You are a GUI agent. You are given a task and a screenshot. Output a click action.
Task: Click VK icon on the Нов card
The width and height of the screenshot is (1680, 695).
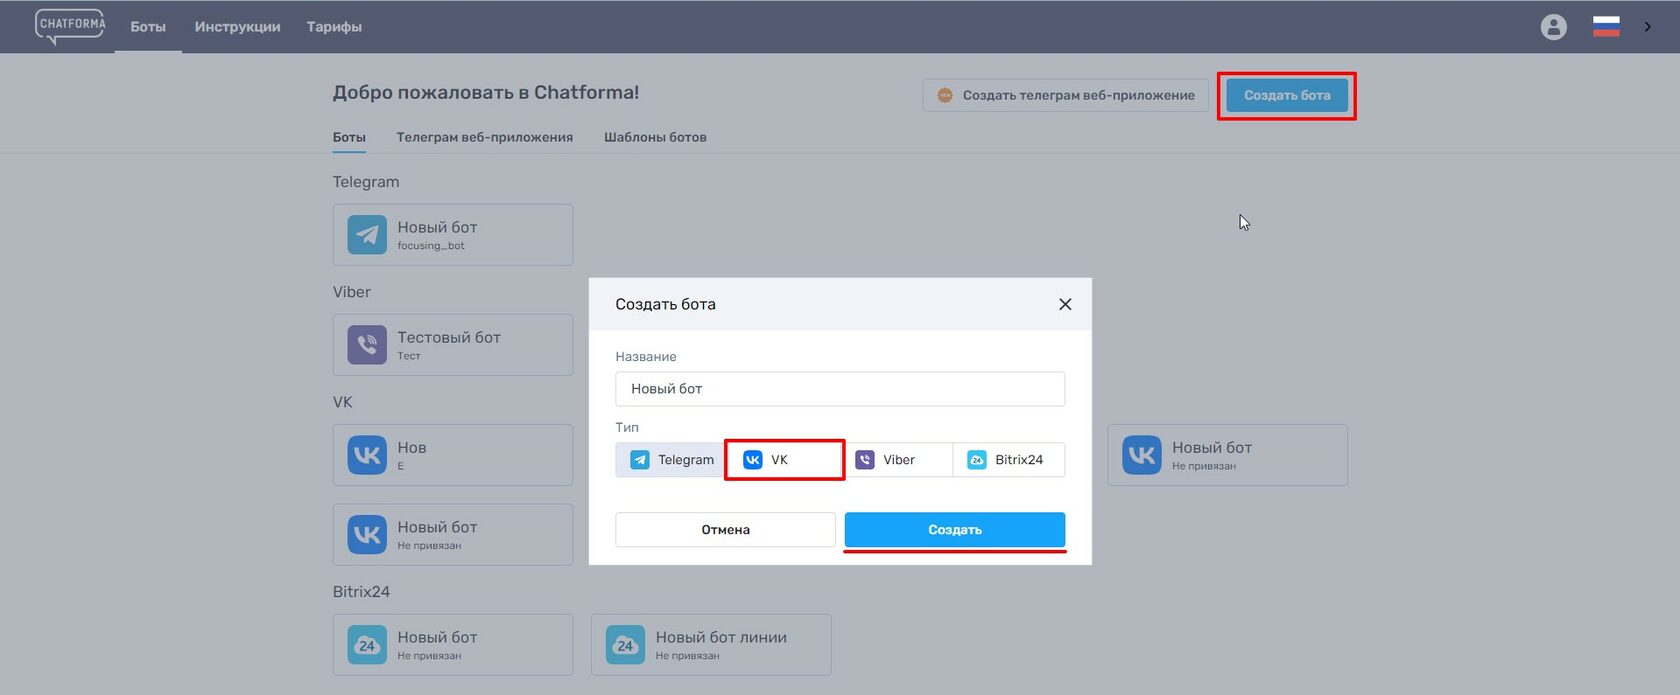[x=367, y=455]
